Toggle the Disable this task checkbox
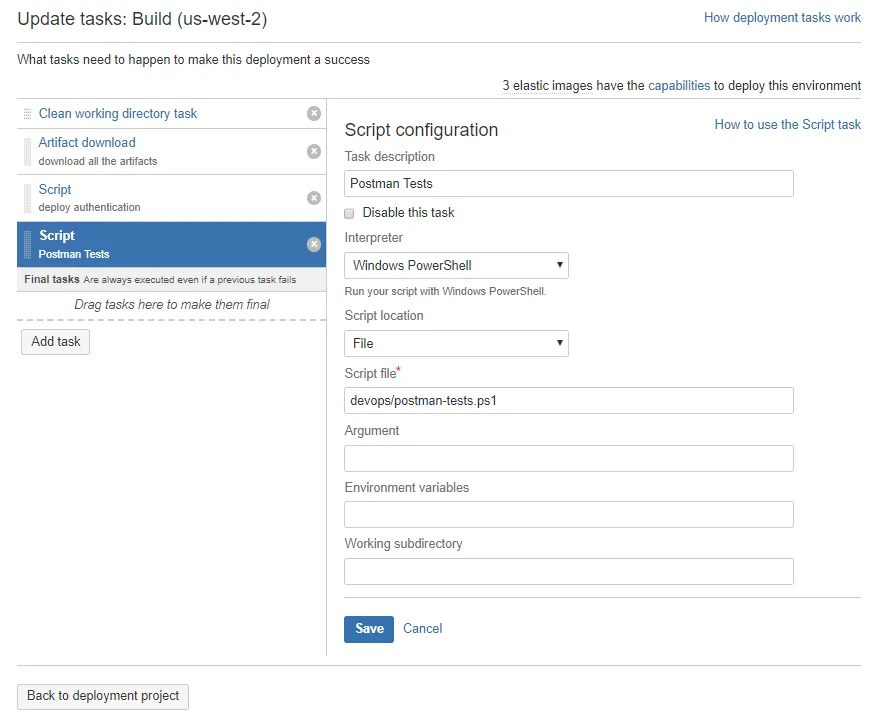The width and height of the screenshot is (878, 716). 349,213
